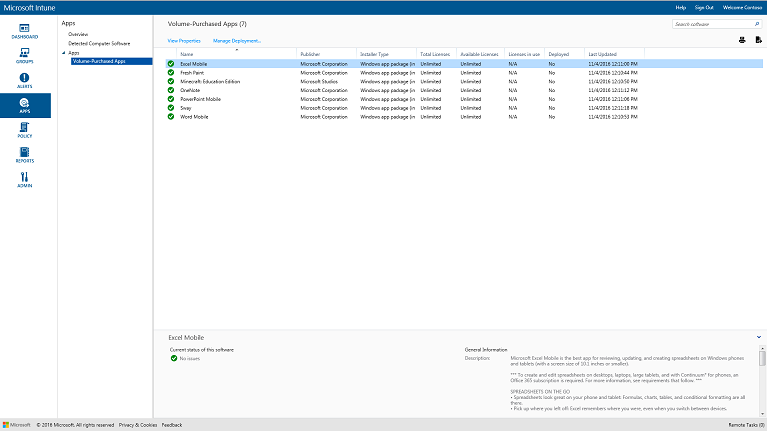Open the Reports workspace
767x431 pixels.
pyautogui.click(x=24, y=155)
